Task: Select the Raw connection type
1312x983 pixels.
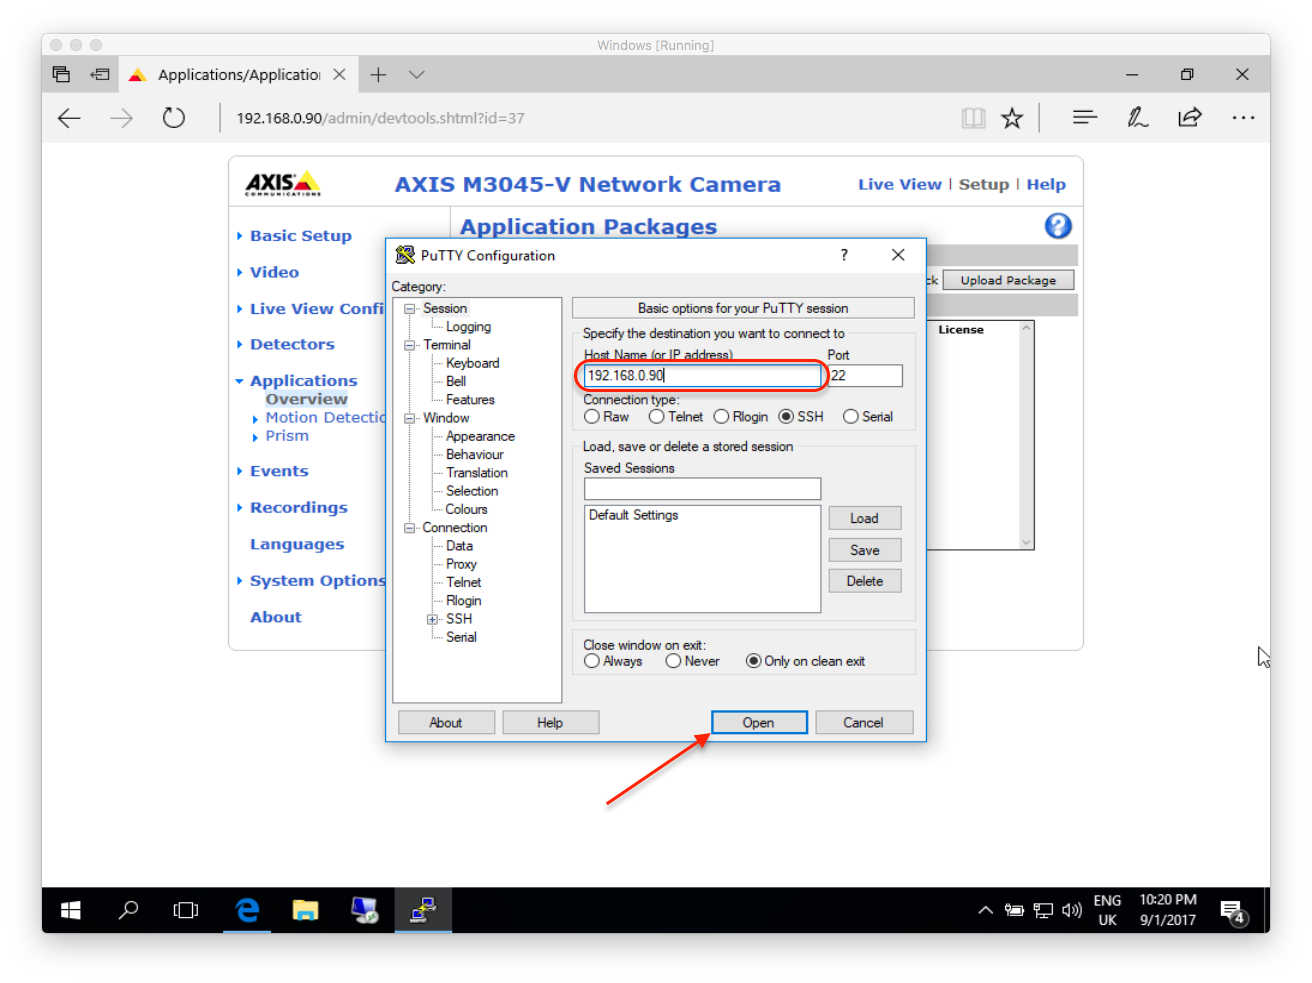Action: point(592,417)
